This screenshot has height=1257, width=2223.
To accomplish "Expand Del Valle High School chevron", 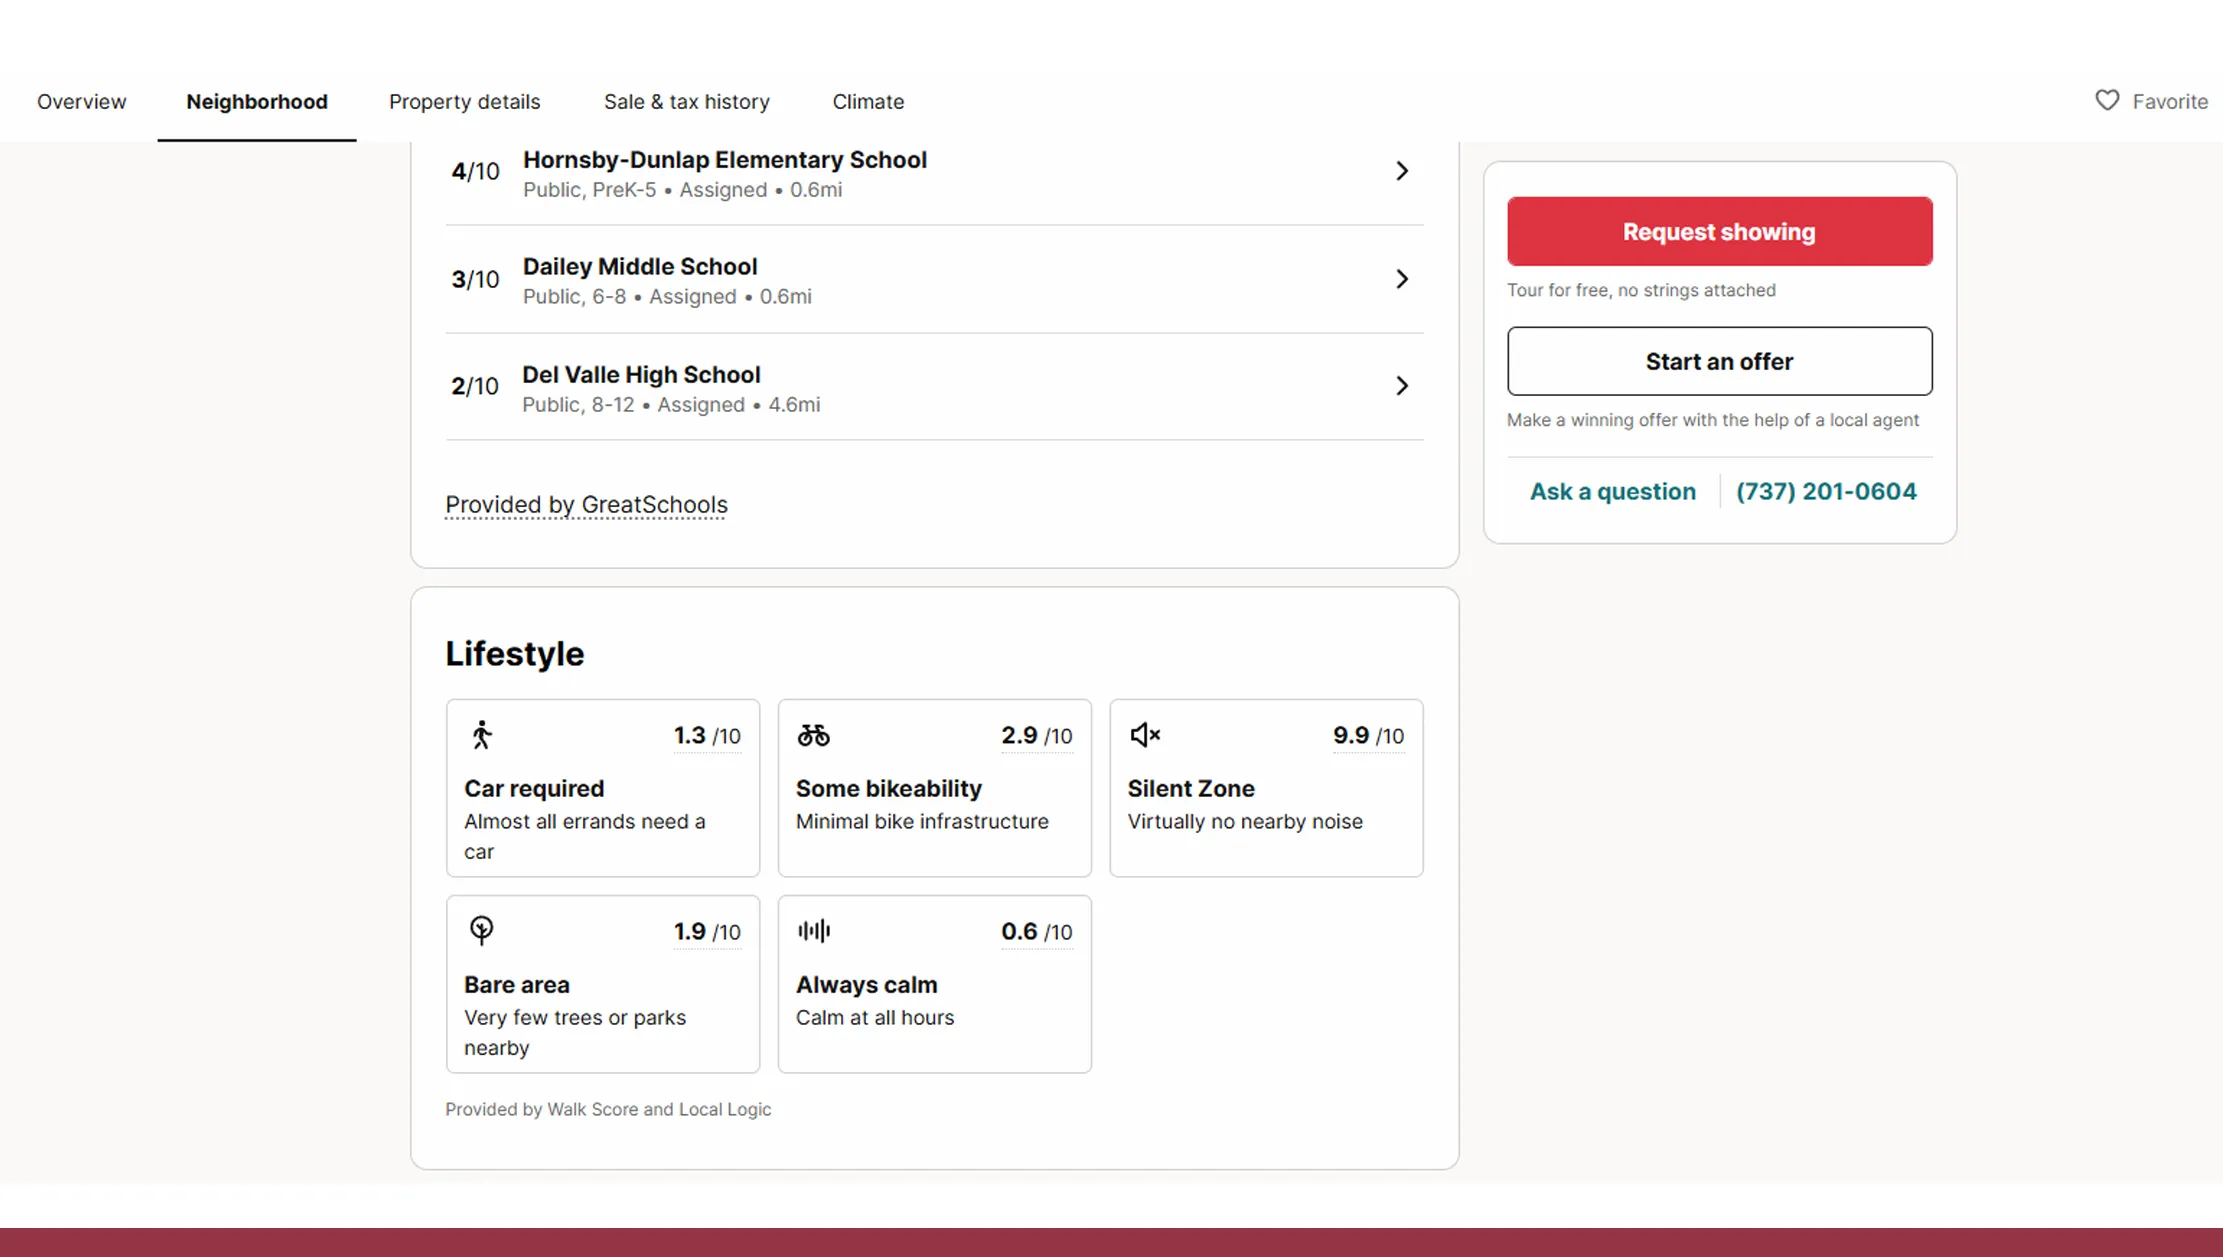I will (x=1401, y=386).
